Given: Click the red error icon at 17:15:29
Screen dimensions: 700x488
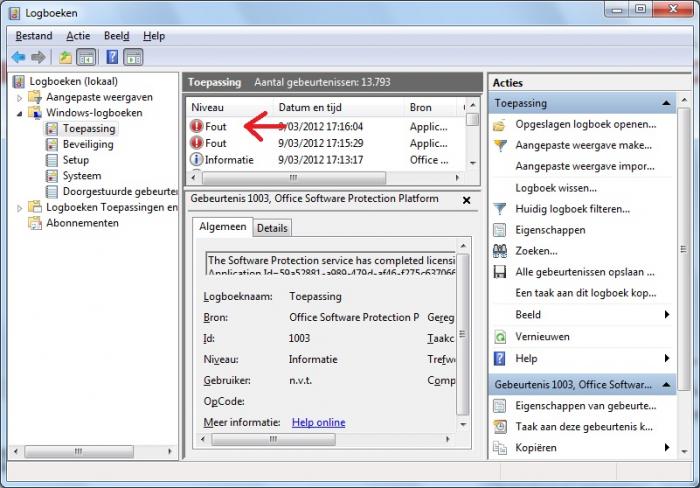Looking at the screenshot, I should 196,143.
